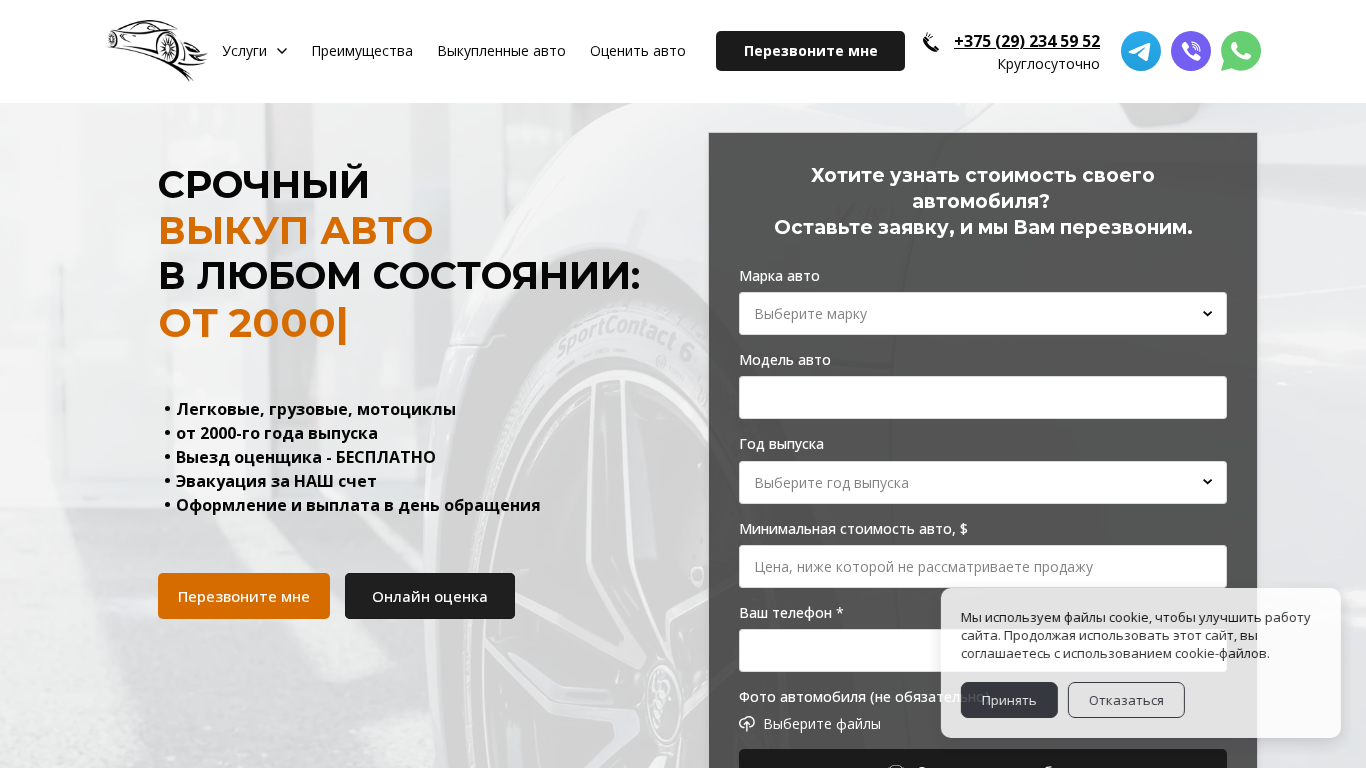The image size is (1366, 768).
Task: Open the Марка авто dropdown
Action: tap(983, 314)
